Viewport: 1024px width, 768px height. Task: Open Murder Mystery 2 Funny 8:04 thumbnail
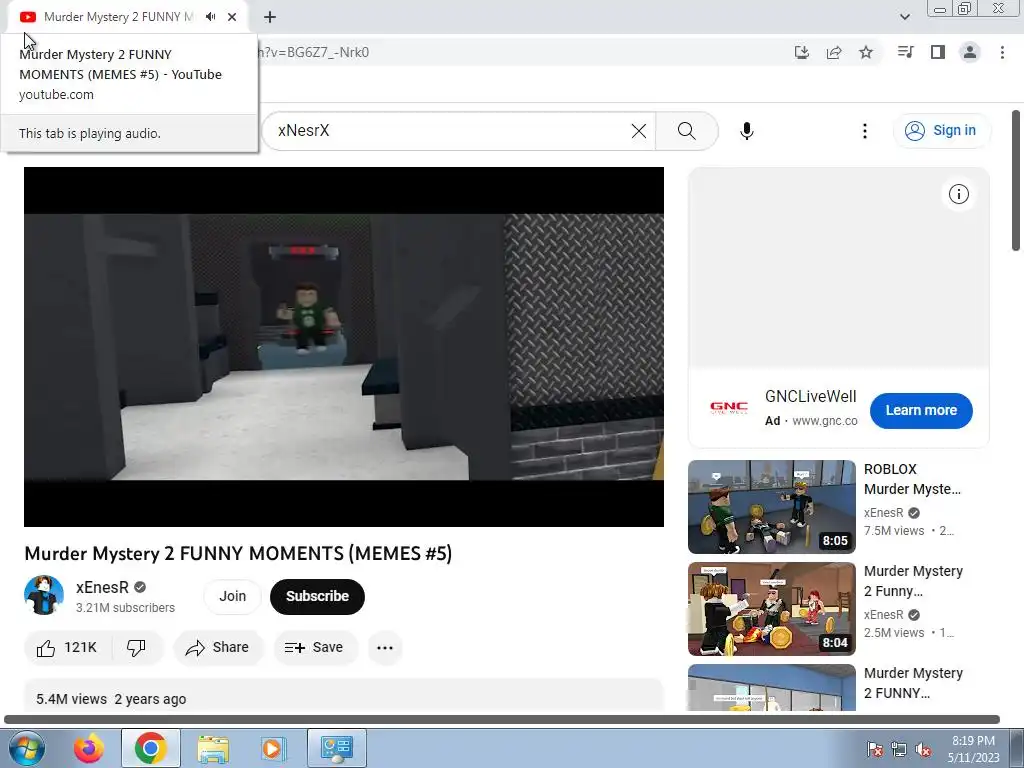(771, 609)
